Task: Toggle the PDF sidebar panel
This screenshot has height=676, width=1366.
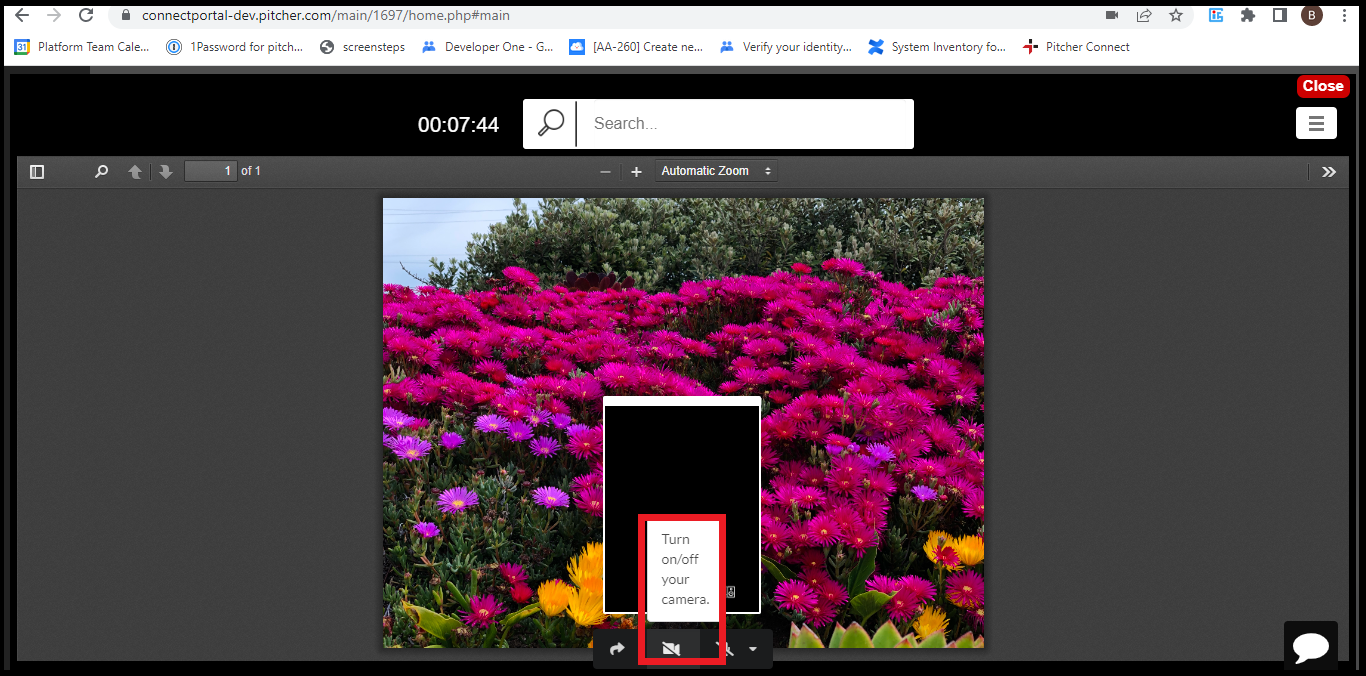Action: [x=37, y=172]
